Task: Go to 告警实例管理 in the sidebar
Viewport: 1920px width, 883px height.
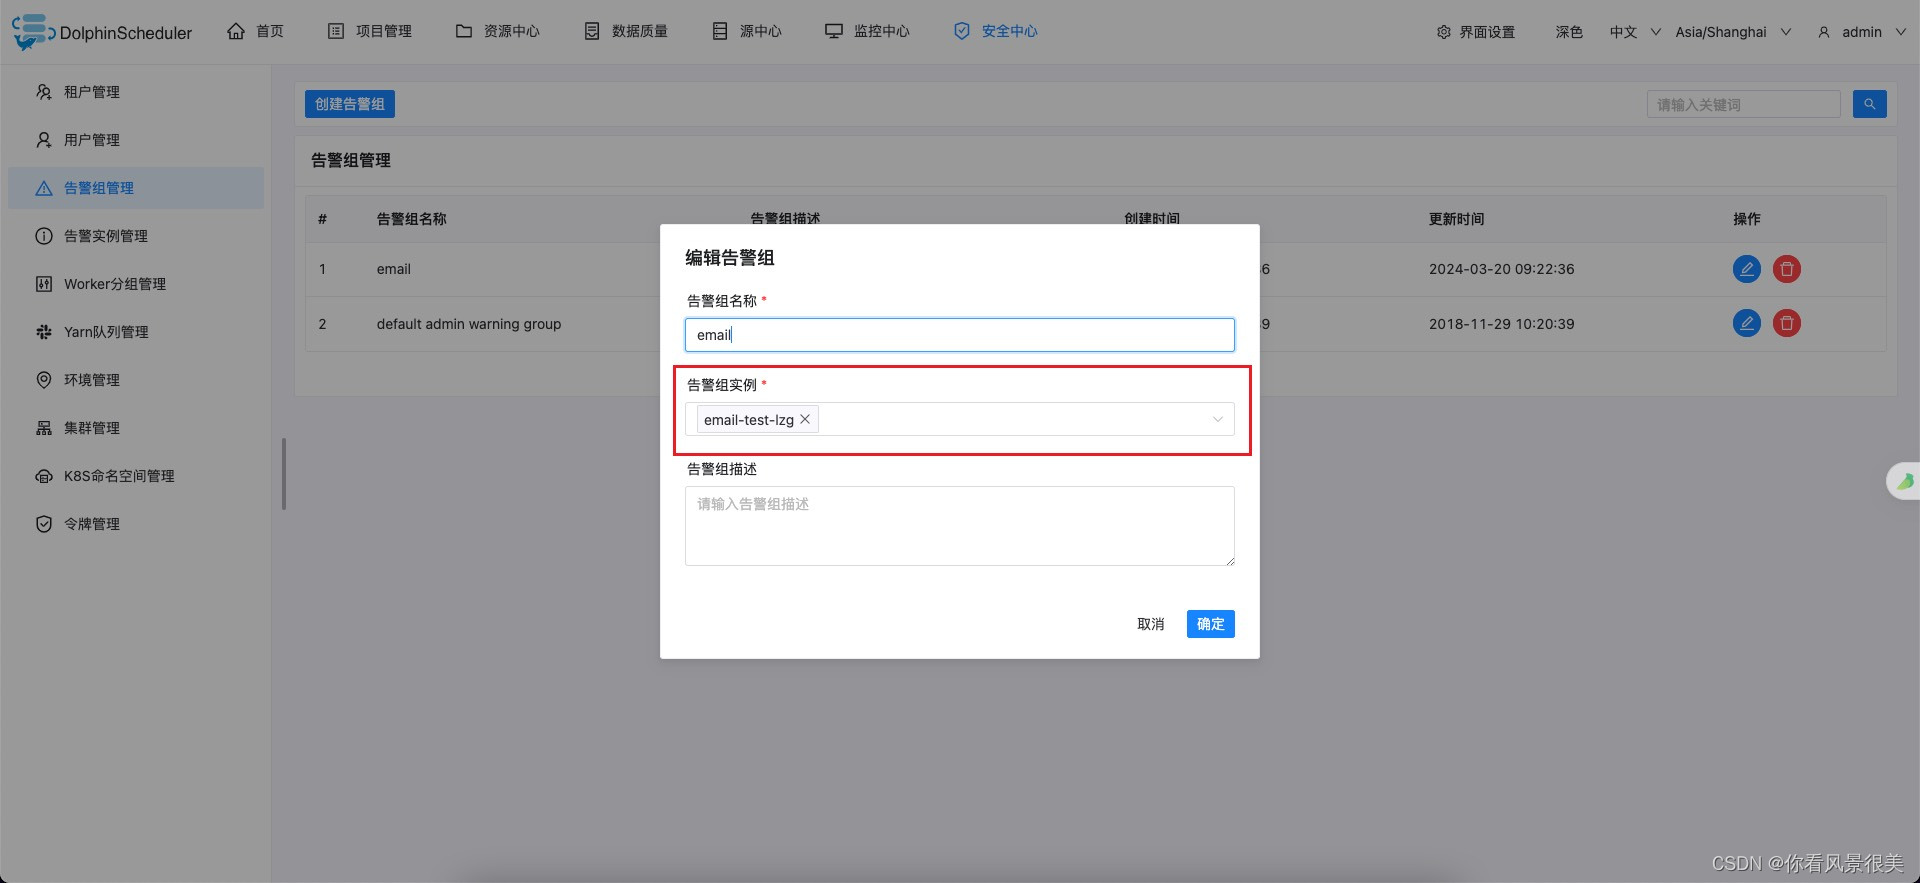Action: coord(136,236)
